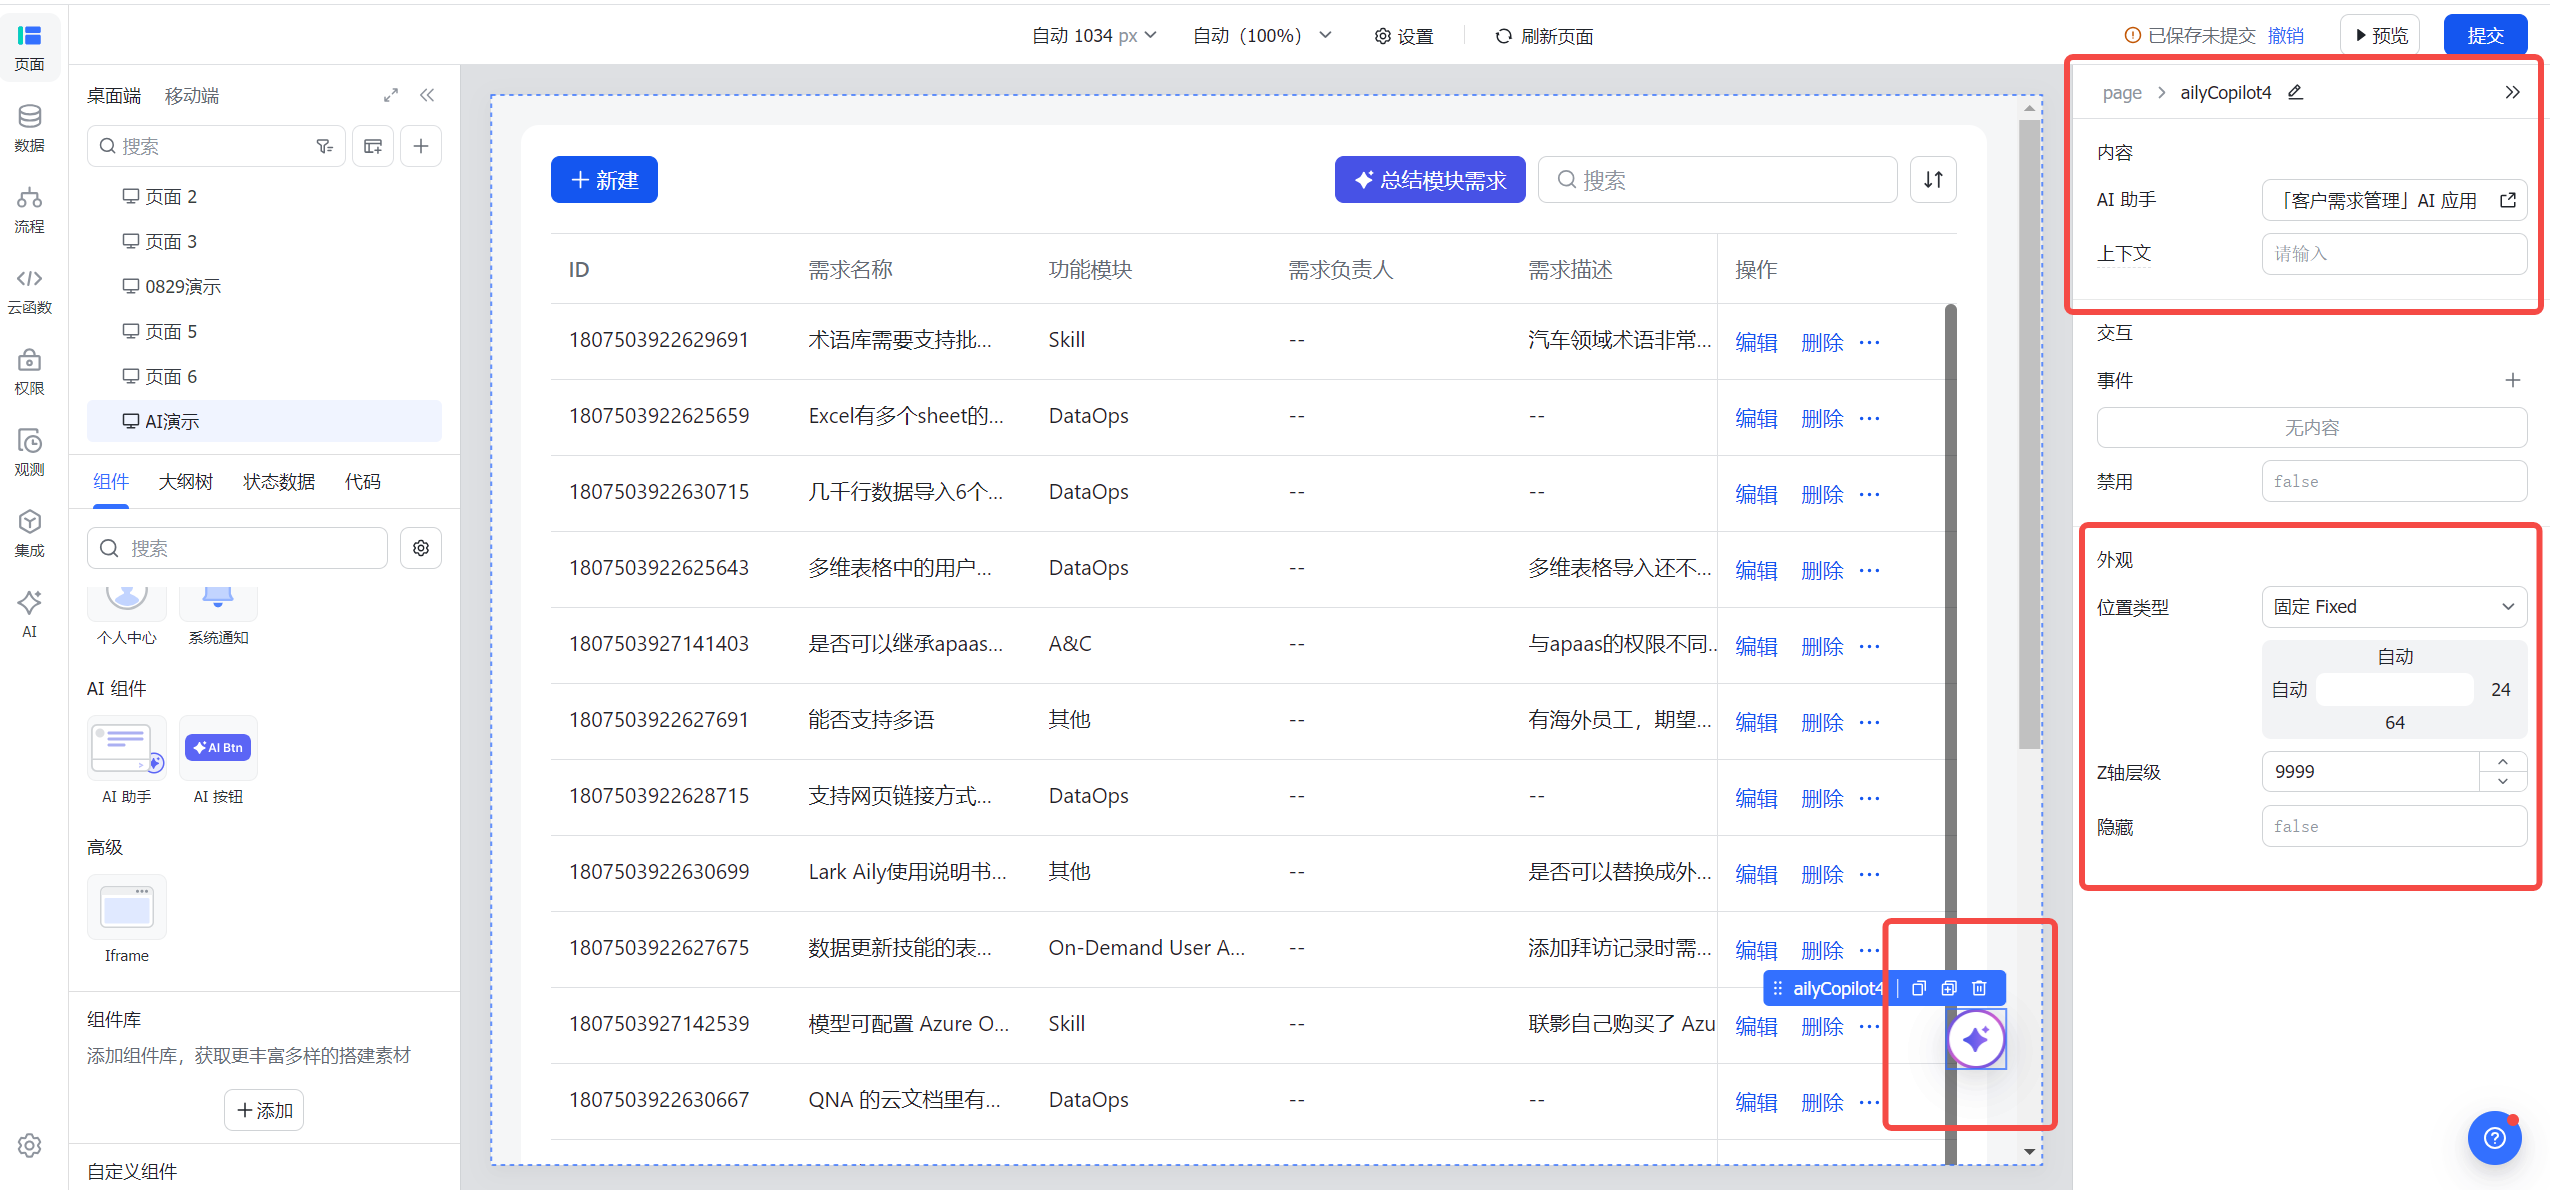Select the AI 按钮 component thumbnail
Screen dimensions: 2550x1190
pos(218,761)
